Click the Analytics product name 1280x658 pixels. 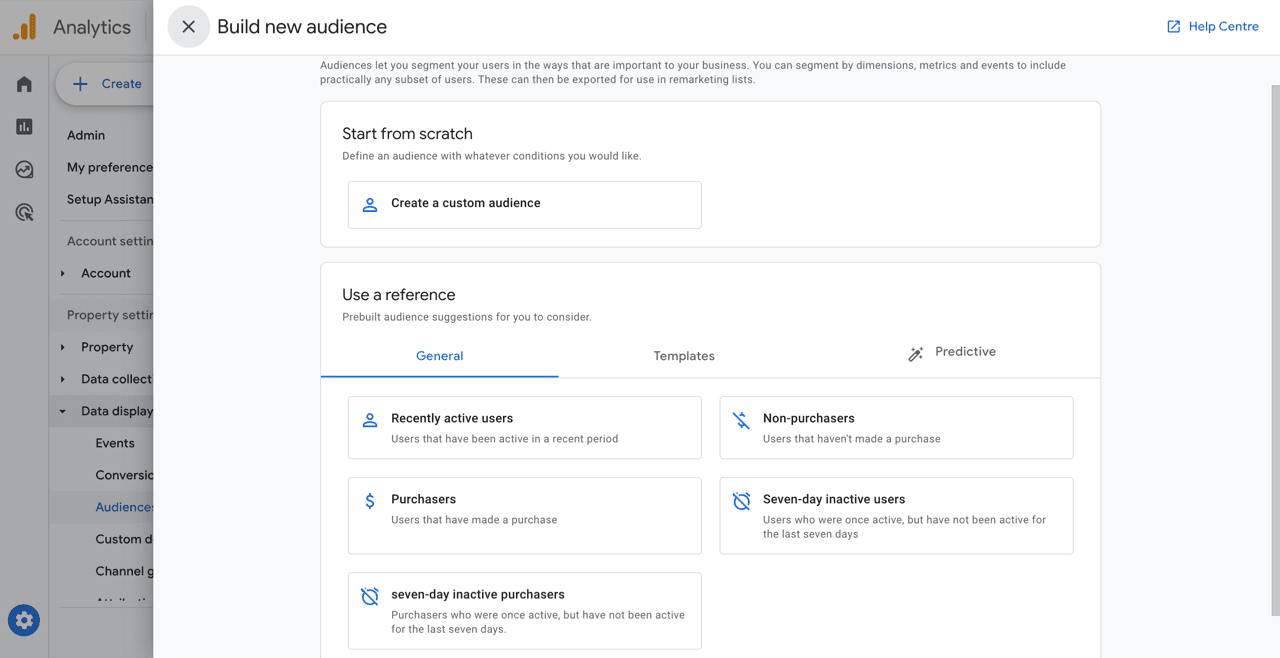click(92, 27)
